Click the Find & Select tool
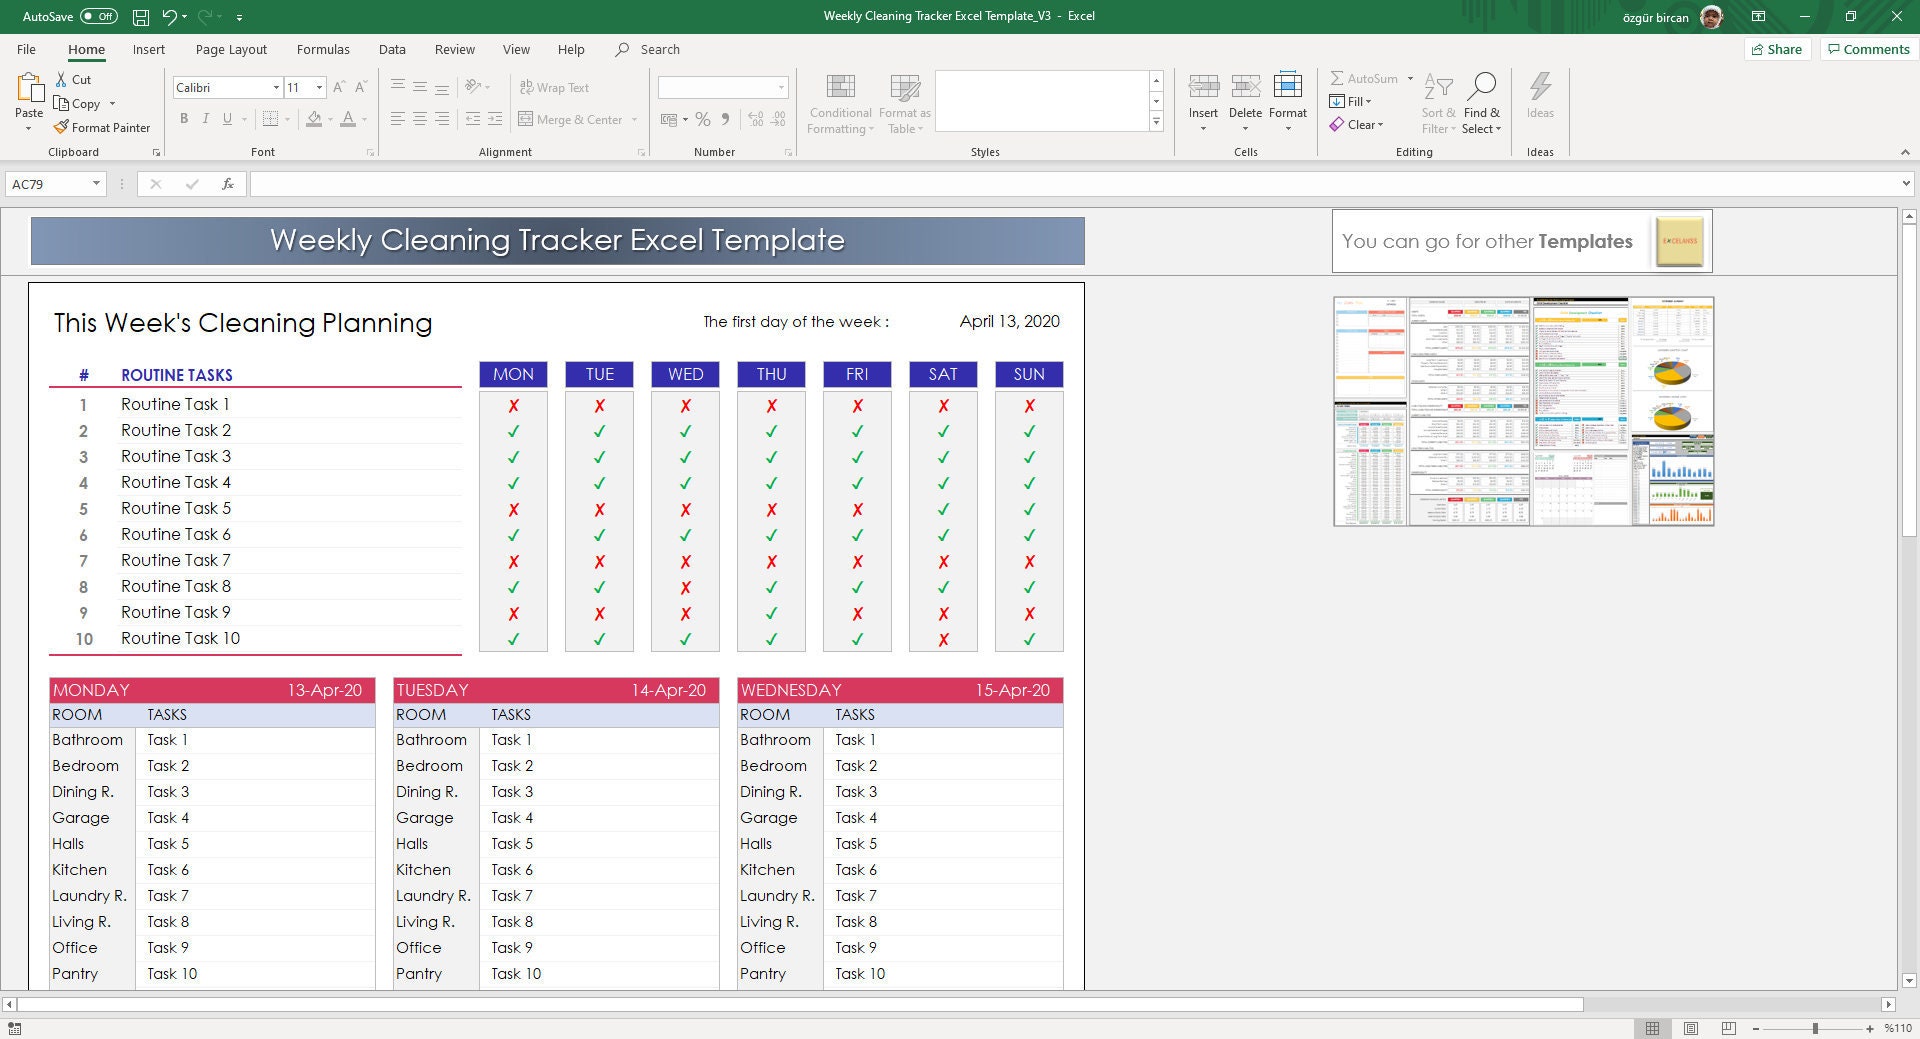This screenshot has width=1920, height=1039. click(1482, 100)
